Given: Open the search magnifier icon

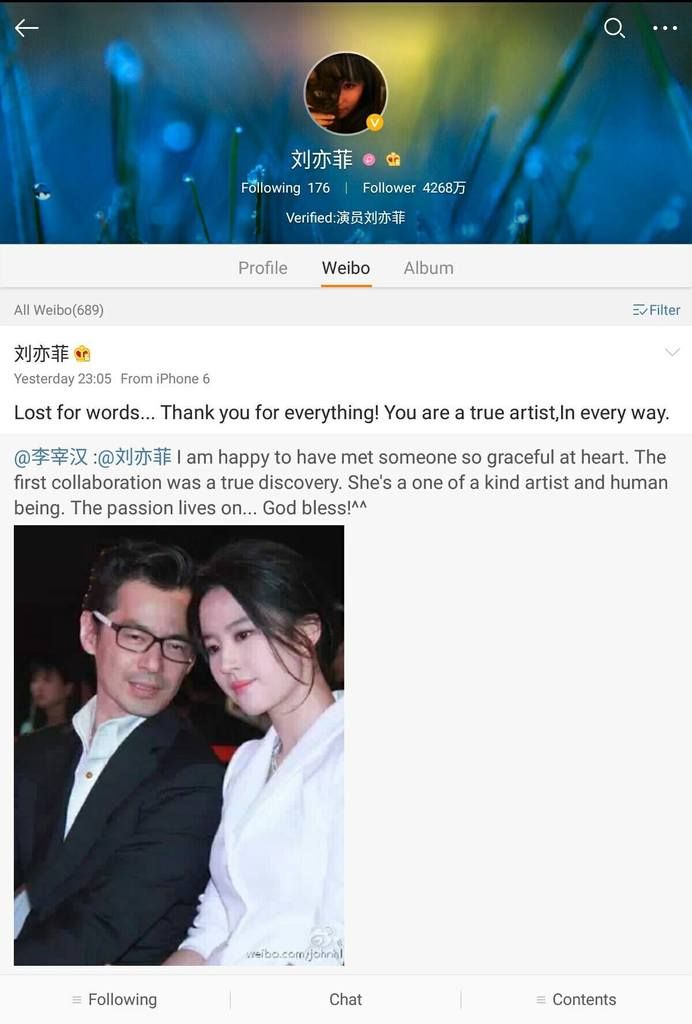Looking at the screenshot, I should (614, 27).
